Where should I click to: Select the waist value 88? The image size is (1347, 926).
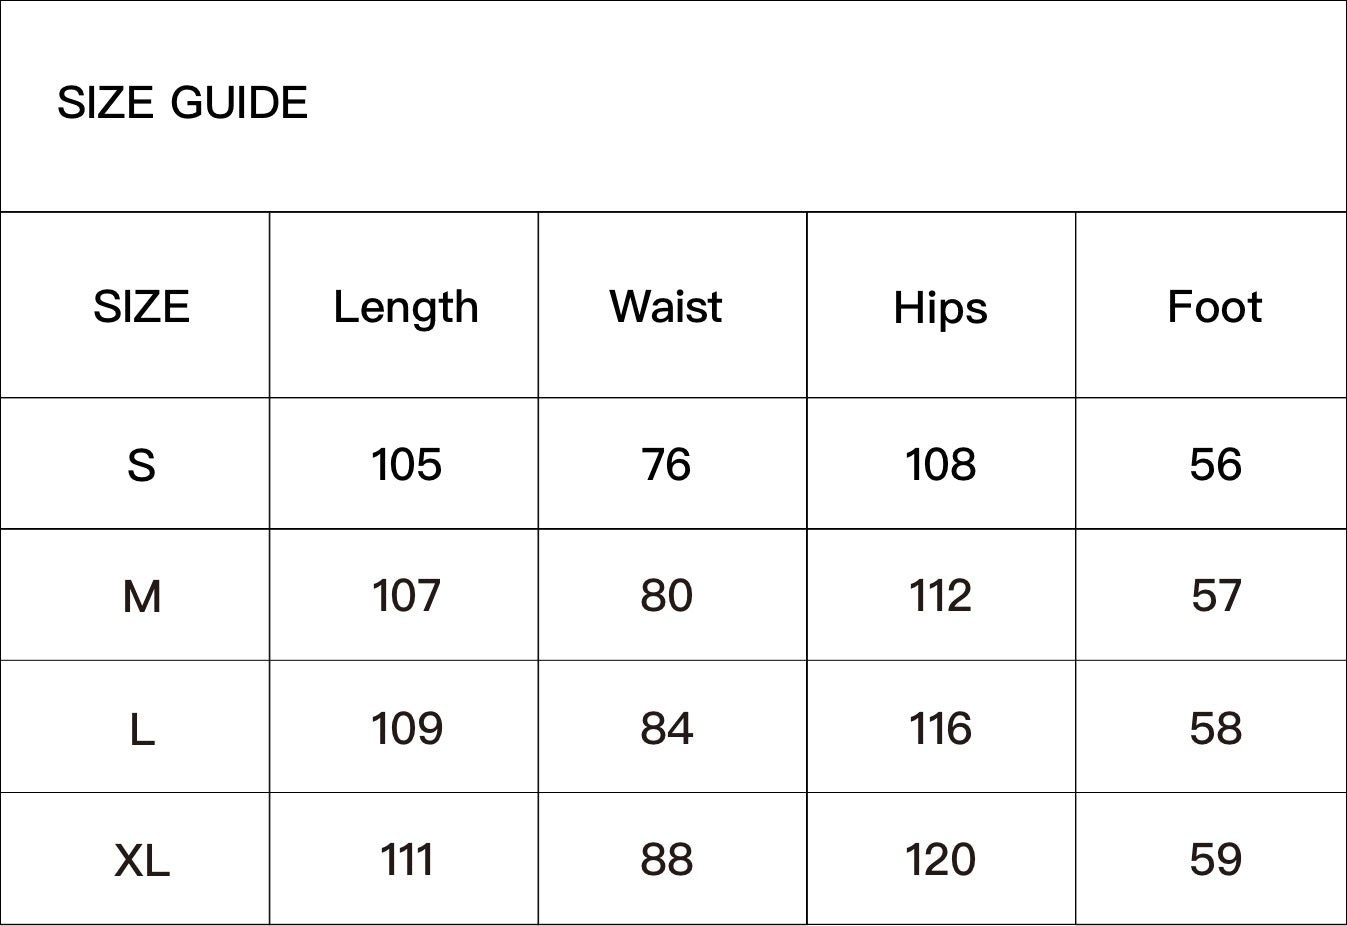coord(666,860)
